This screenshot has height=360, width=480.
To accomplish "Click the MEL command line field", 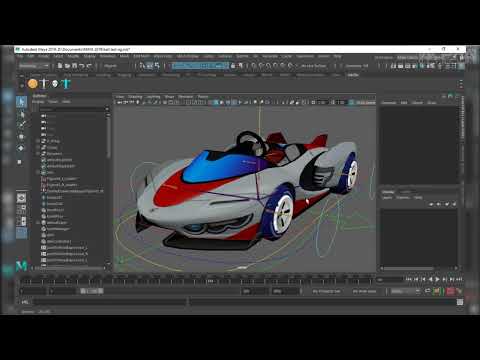I will pyautogui.click(x=110, y=302).
